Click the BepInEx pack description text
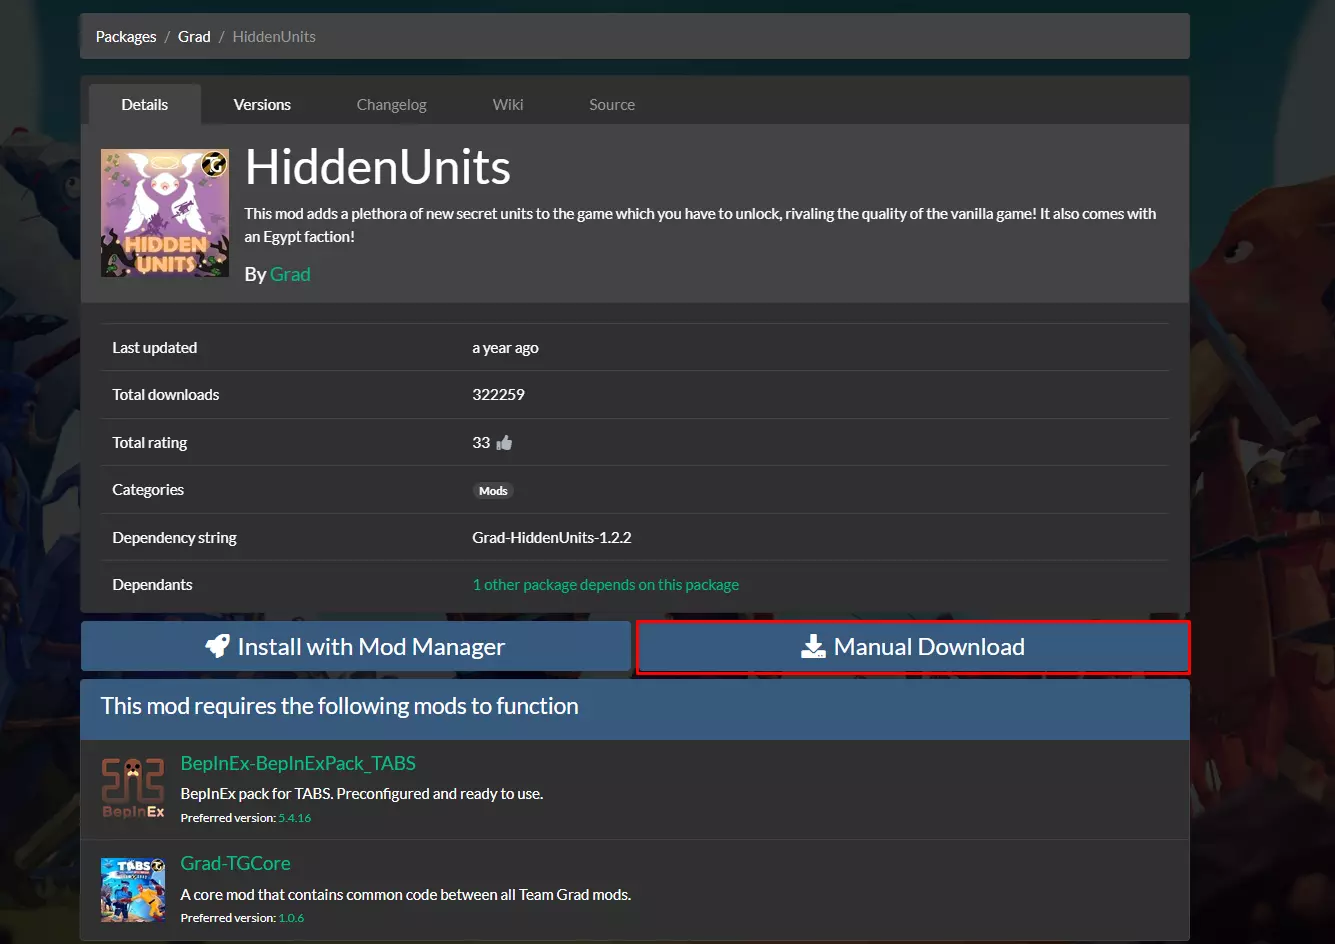This screenshot has width=1335, height=944. click(362, 793)
